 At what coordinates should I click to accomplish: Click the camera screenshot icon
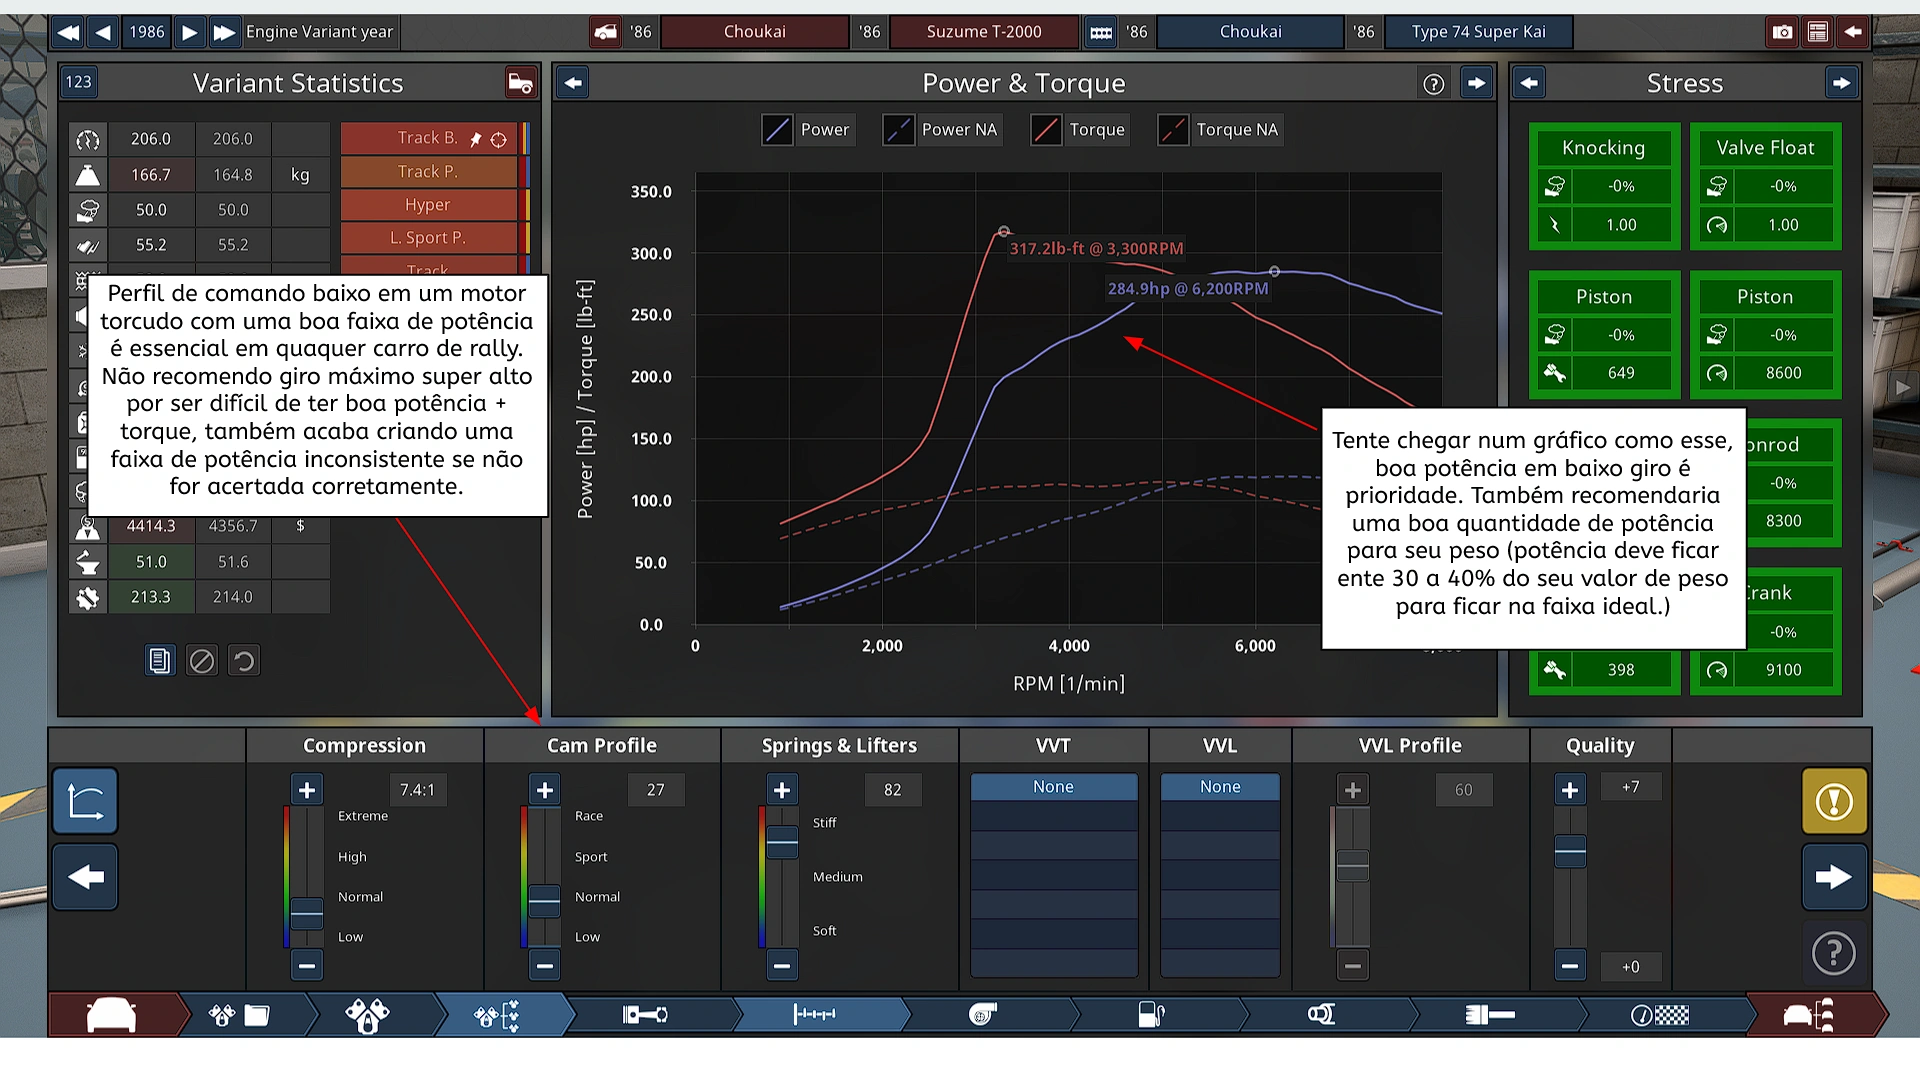pyautogui.click(x=1782, y=32)
